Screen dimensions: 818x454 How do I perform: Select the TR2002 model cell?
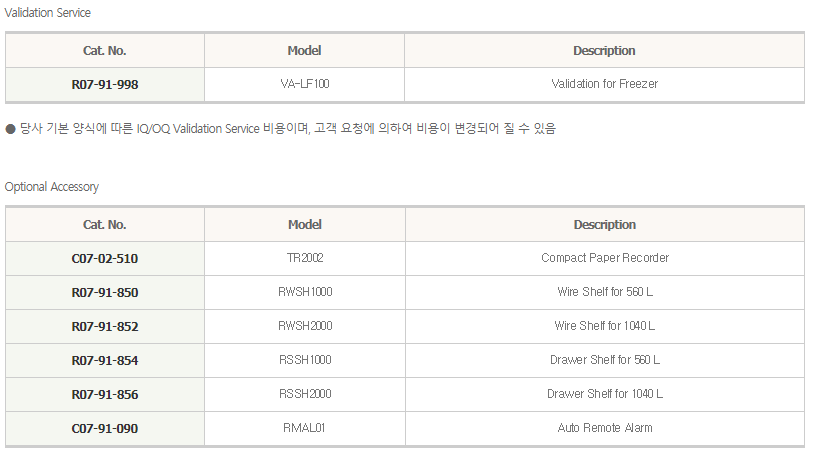305,258
